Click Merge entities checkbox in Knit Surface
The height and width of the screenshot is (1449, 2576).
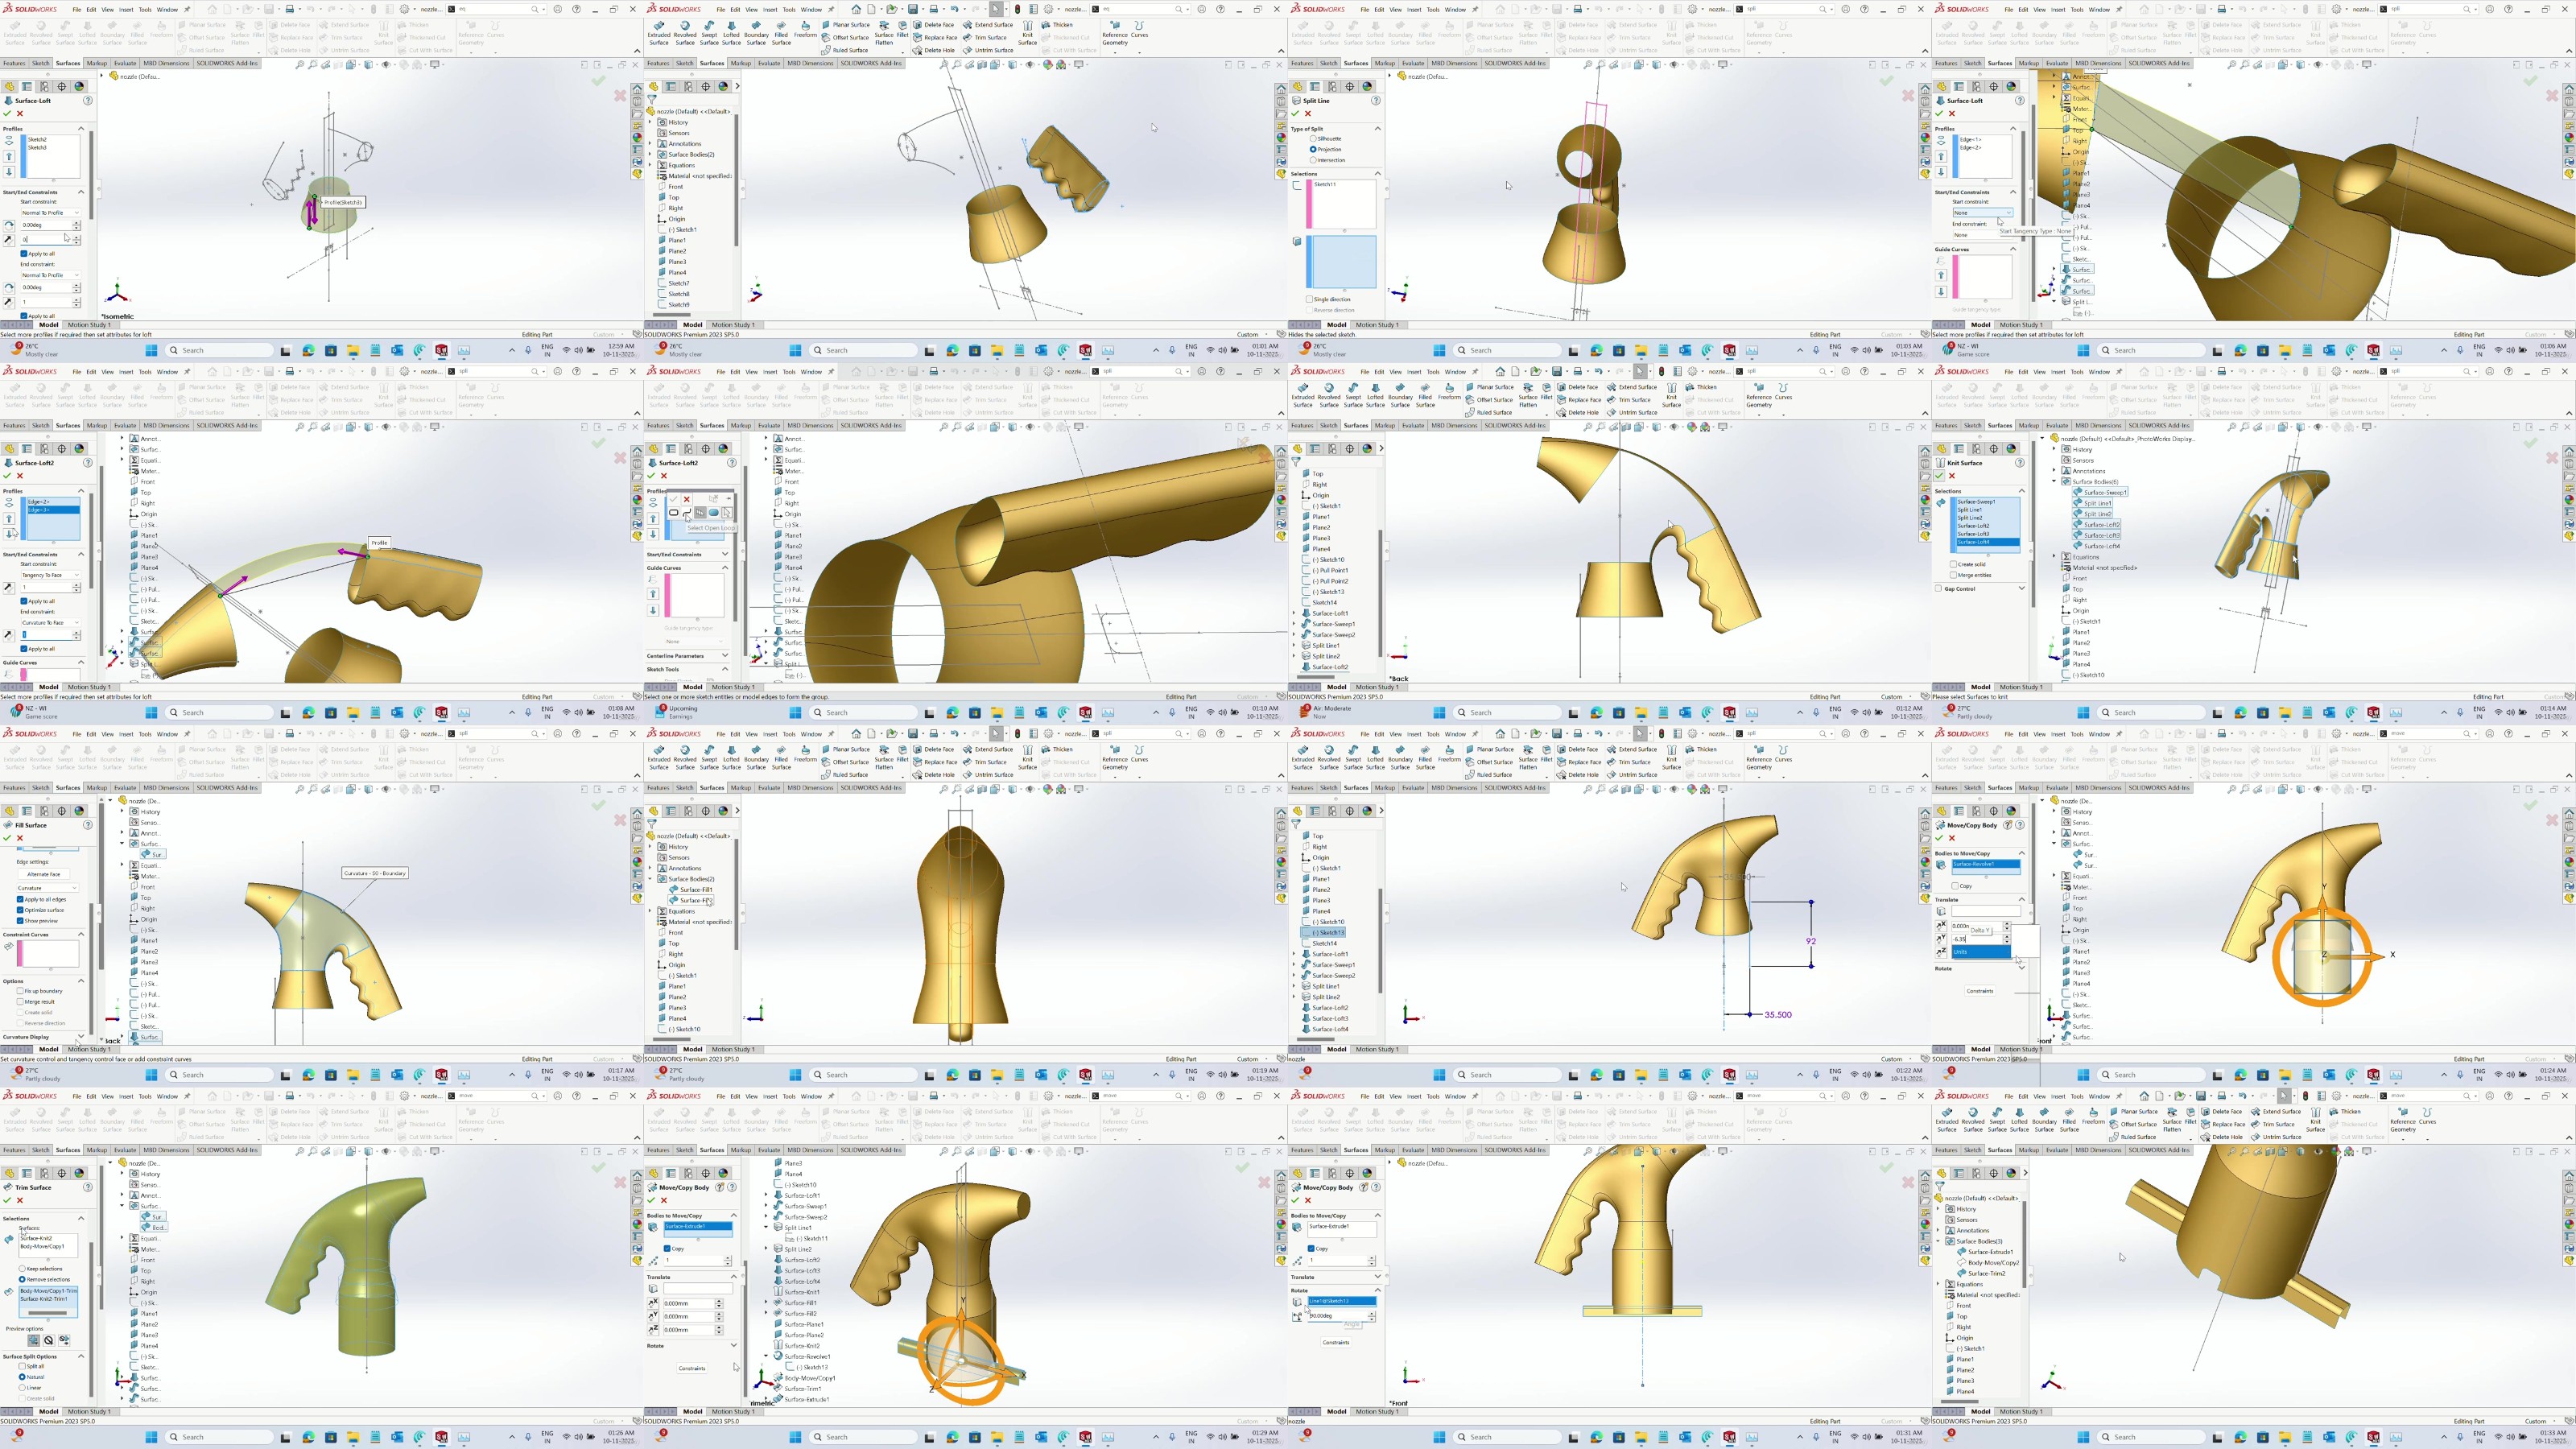click(x=1954, y=575)
